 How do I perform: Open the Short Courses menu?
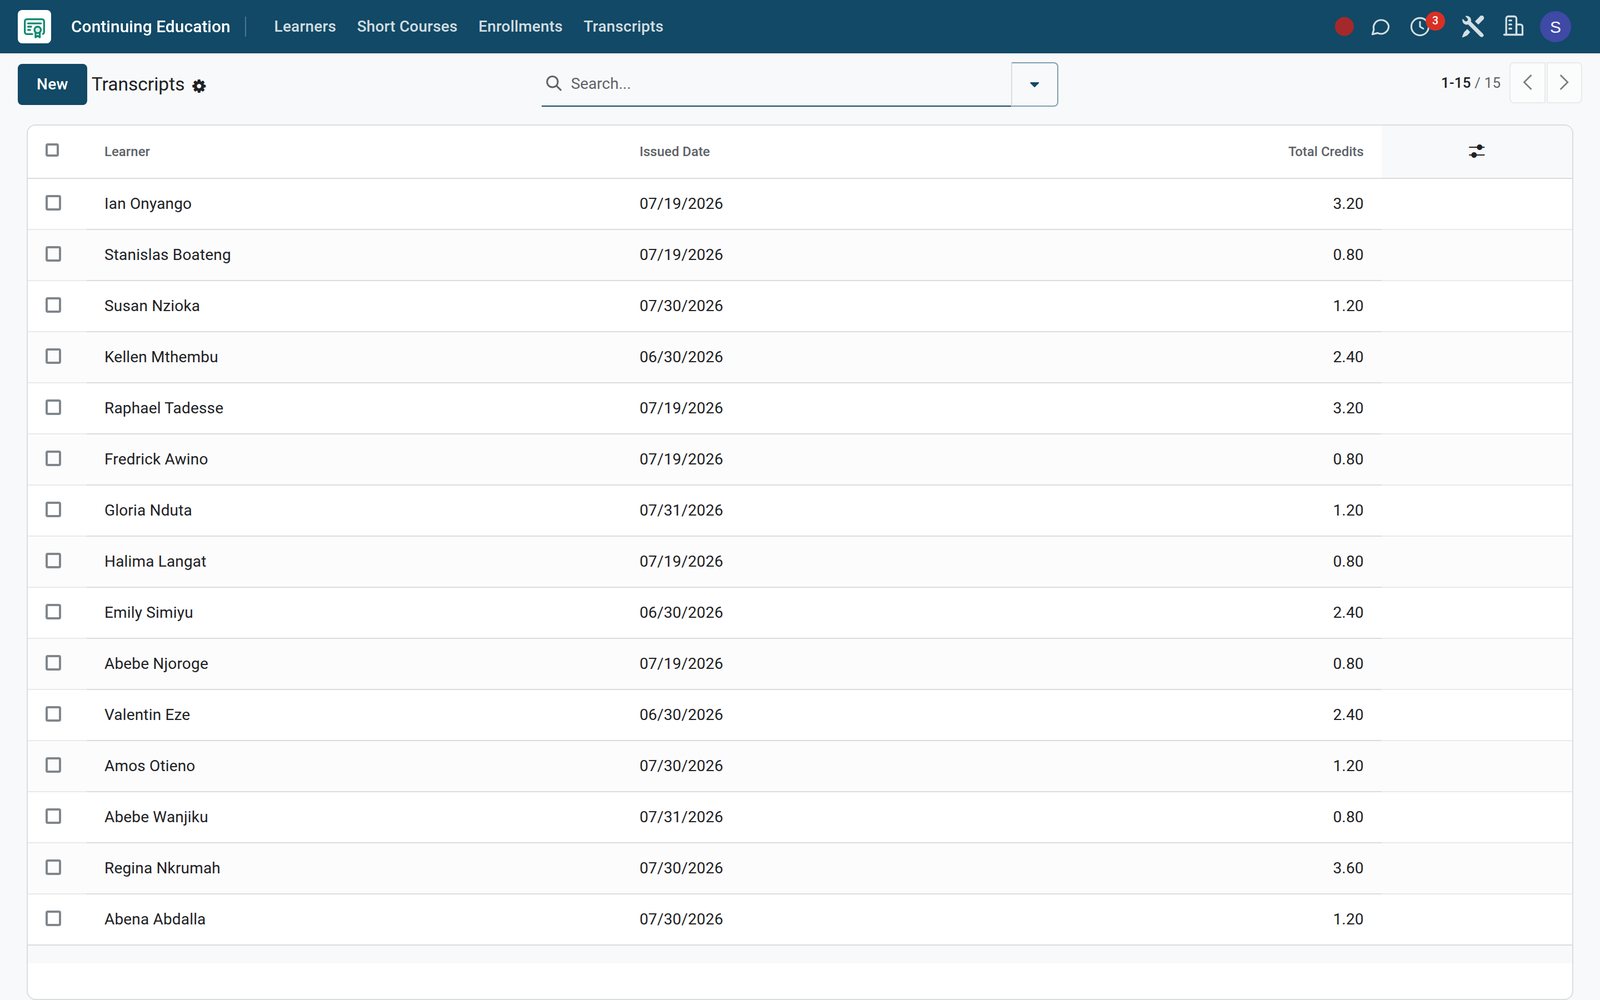[407, 27]
